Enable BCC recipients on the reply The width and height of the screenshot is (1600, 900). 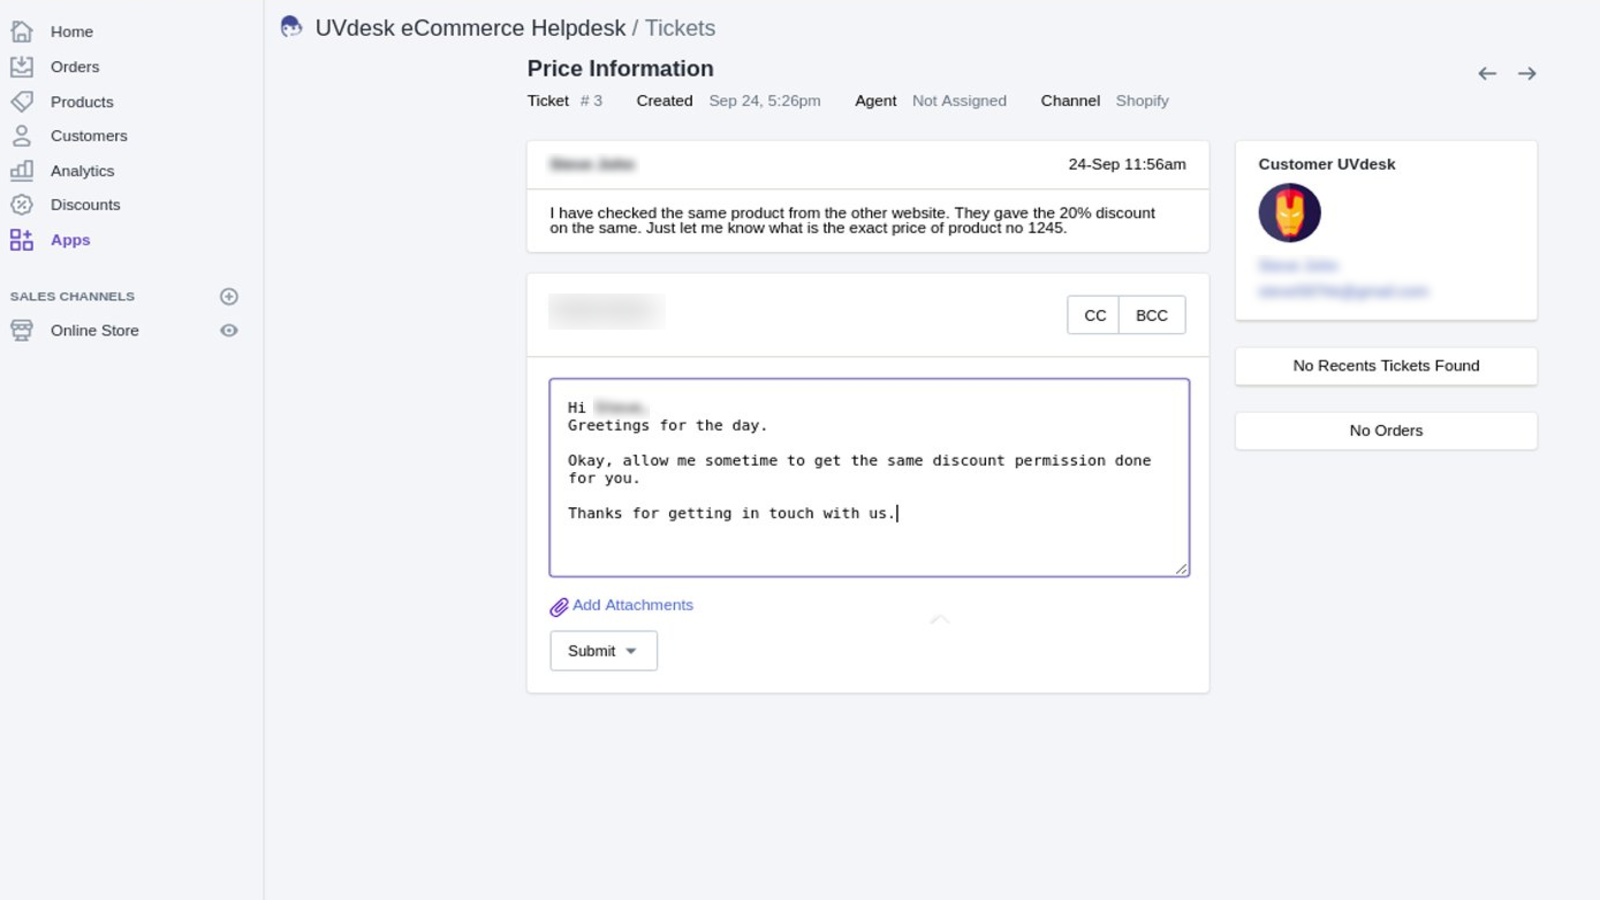(1152, 315)
